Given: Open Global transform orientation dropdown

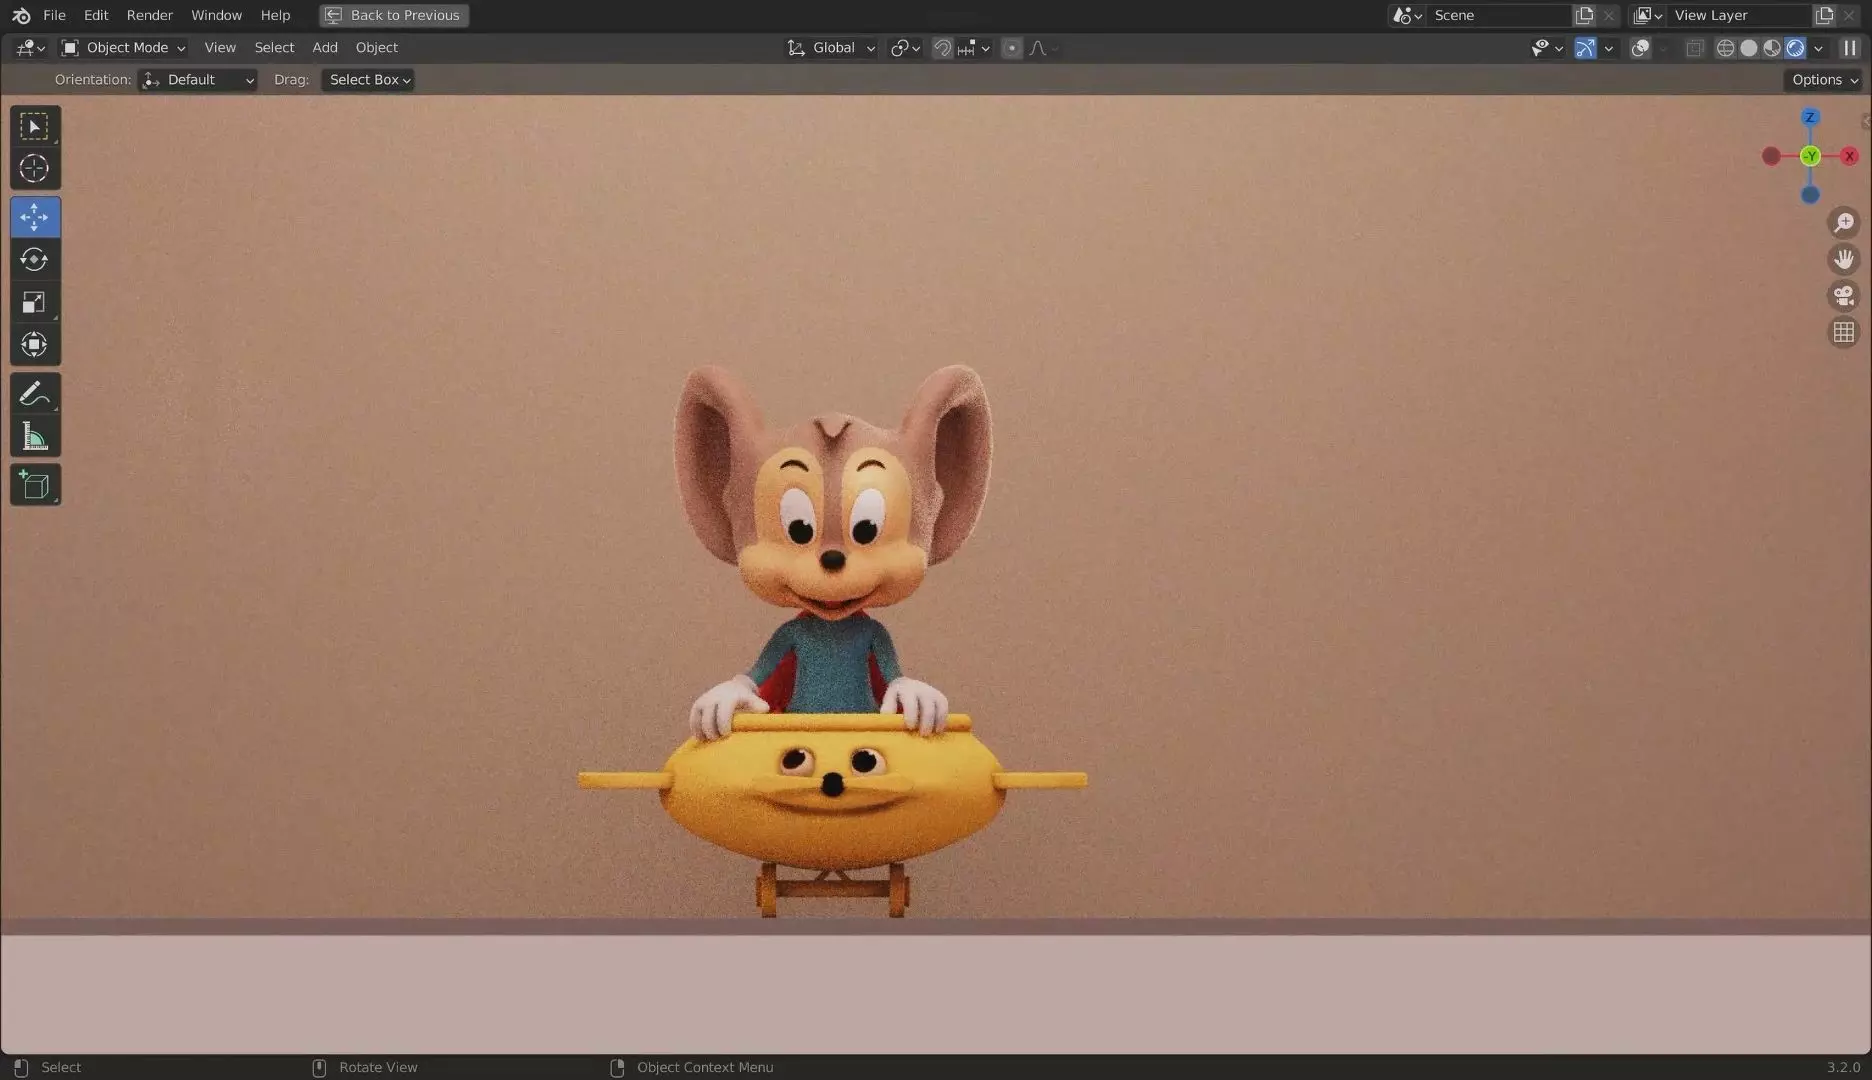Looking at the screenshot, I should click(831, 48).
